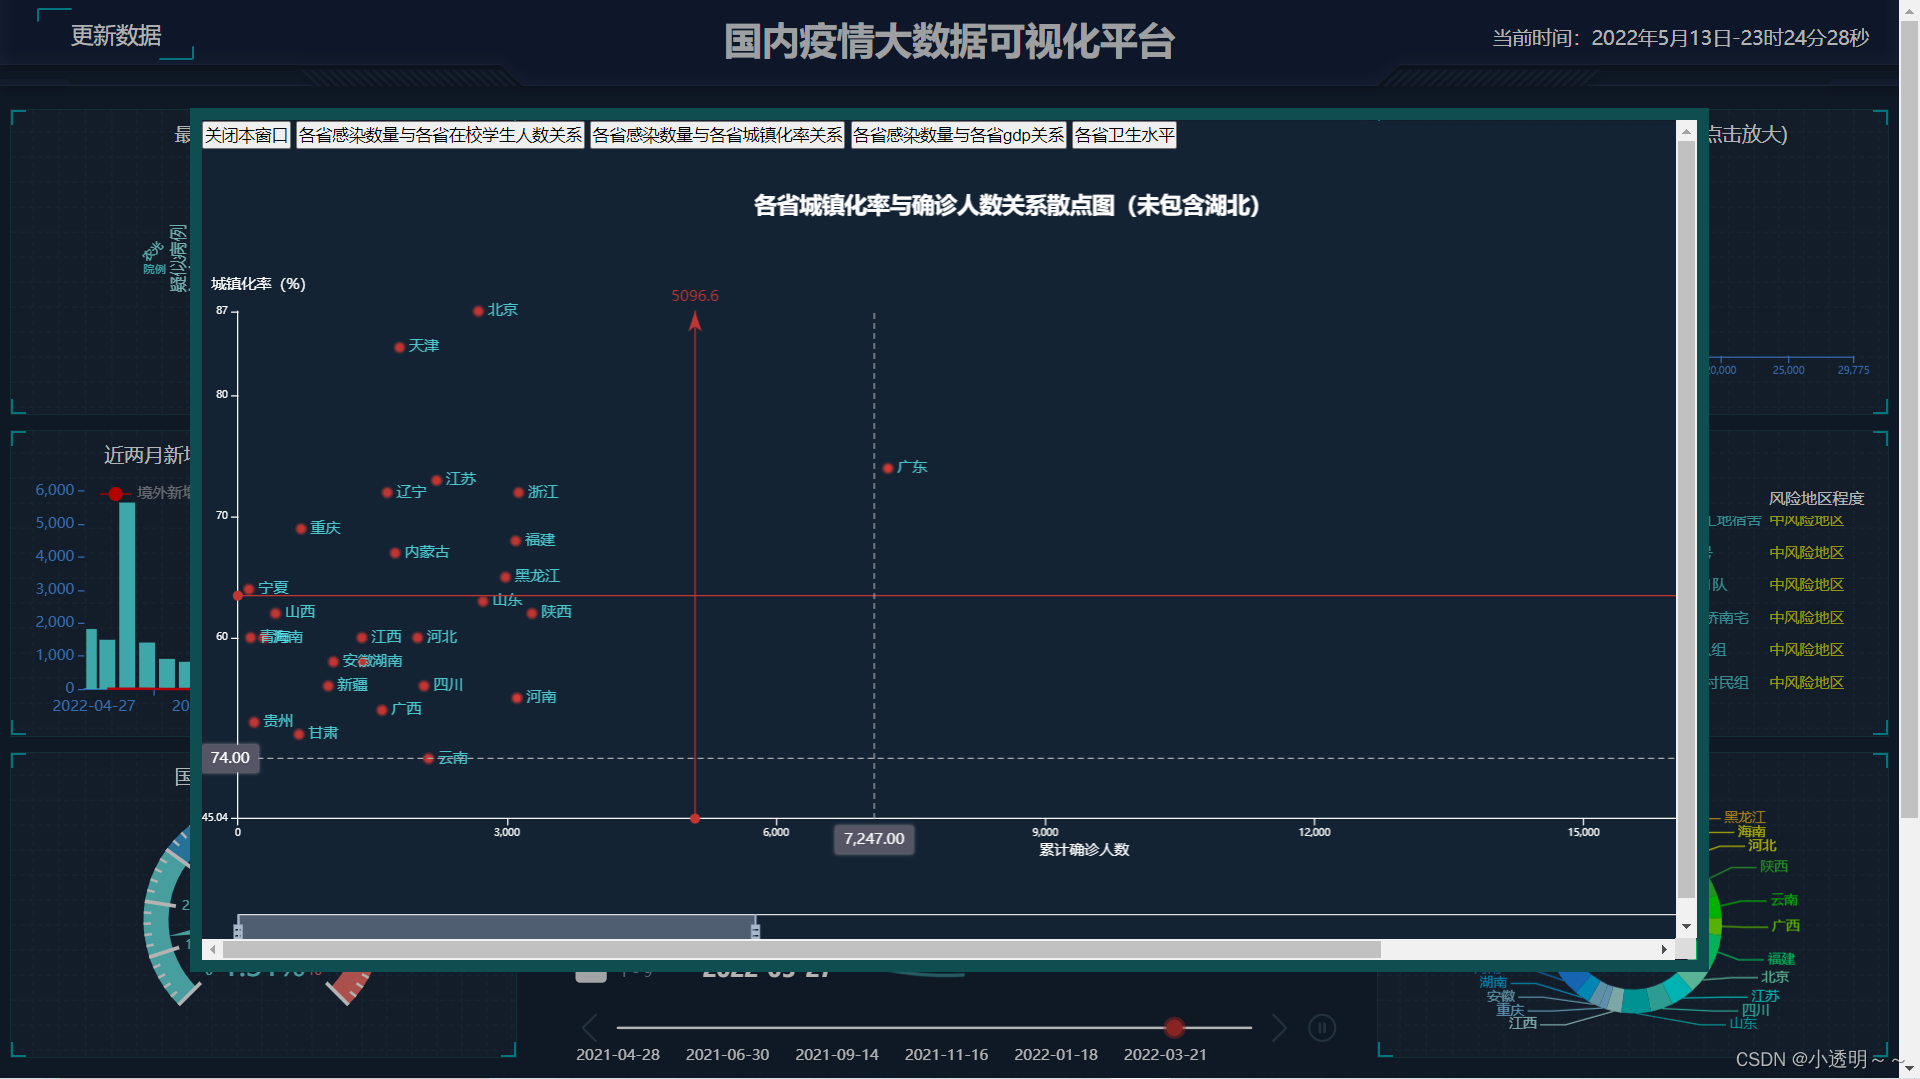Image resolution: width=1920 pixels, height=1079 pixels.
Task: Select 2022-01-18 on the timeline
Action: (x=1056, y=1055)
